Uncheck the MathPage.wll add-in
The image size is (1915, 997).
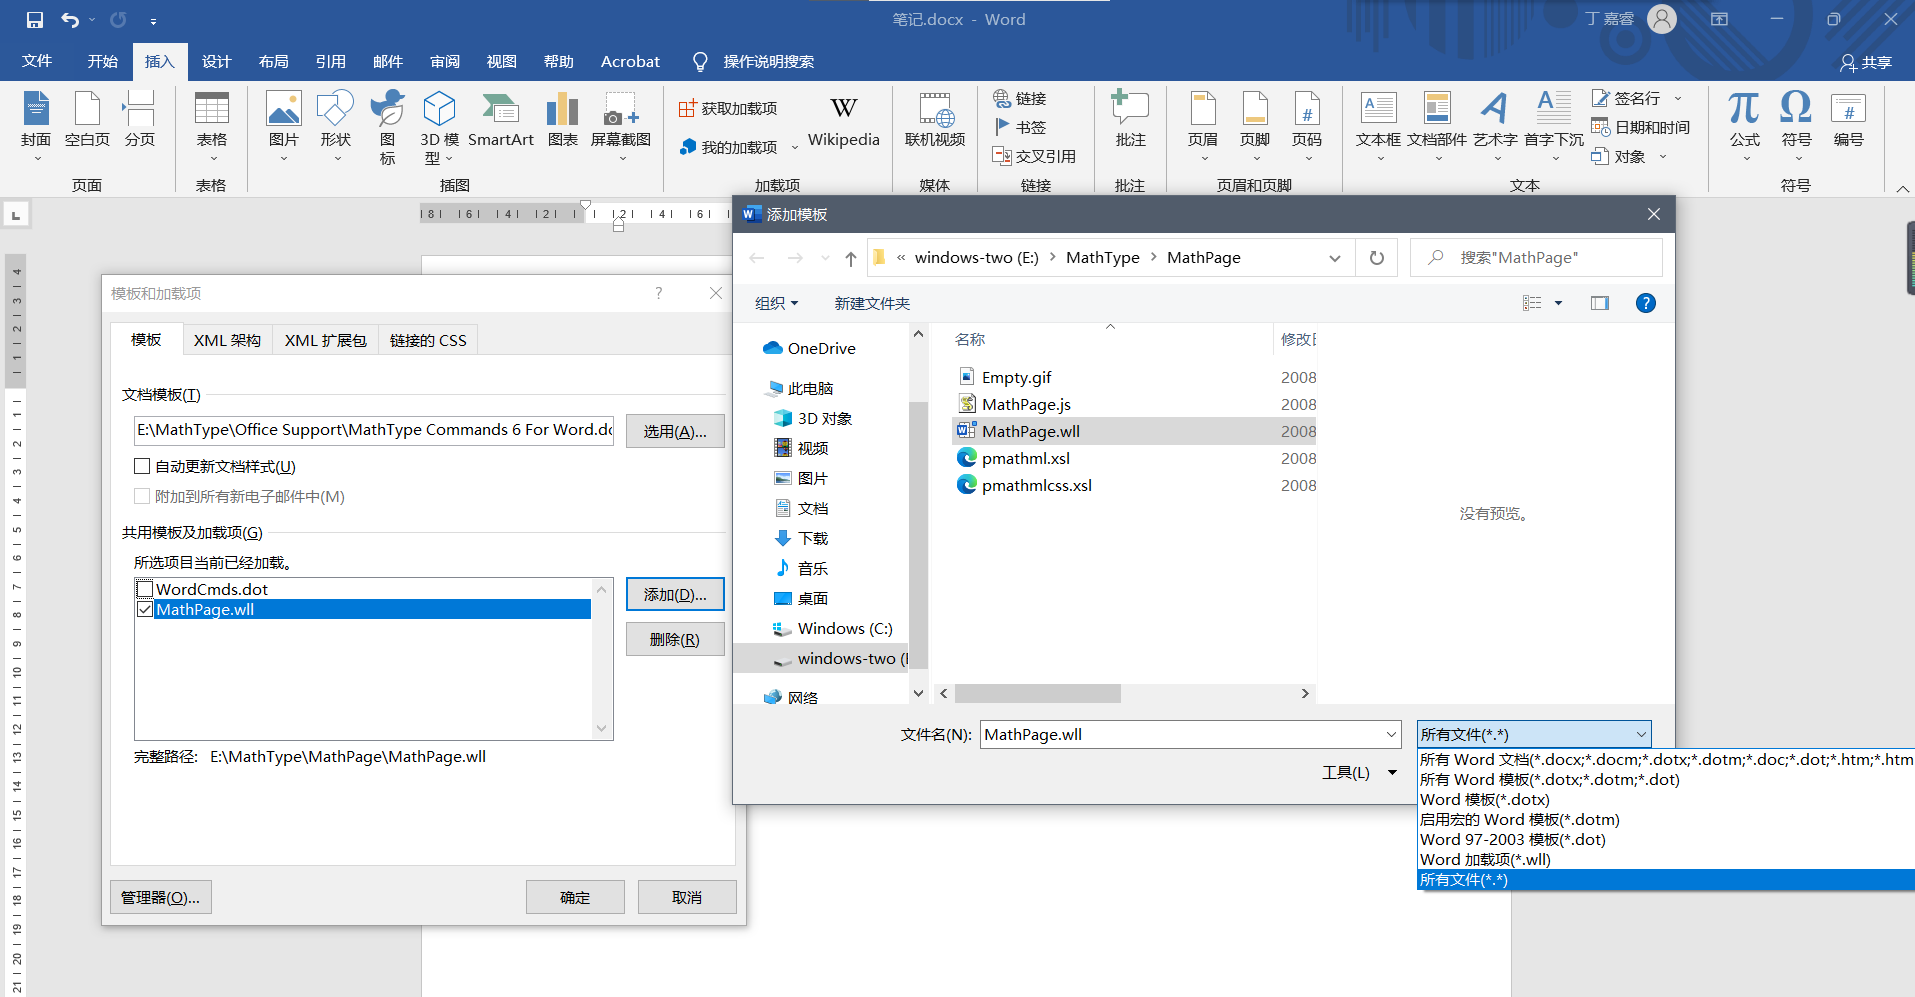[x=145, y=609]
